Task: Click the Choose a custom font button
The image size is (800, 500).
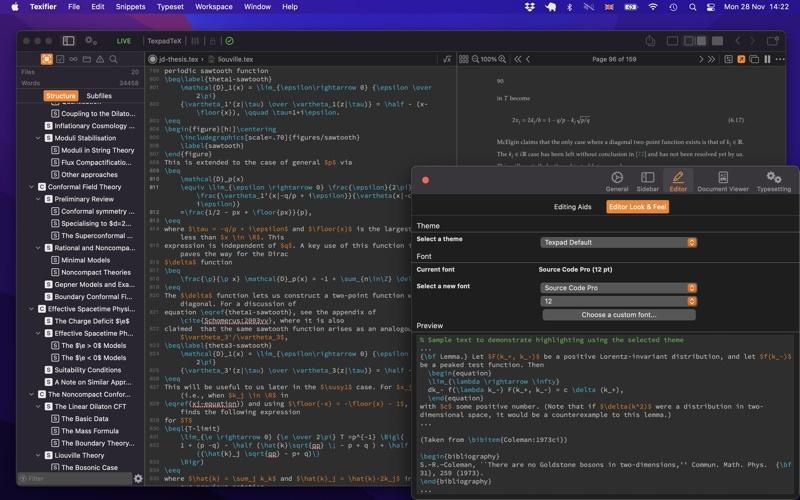Action: (x=618, y=315)
